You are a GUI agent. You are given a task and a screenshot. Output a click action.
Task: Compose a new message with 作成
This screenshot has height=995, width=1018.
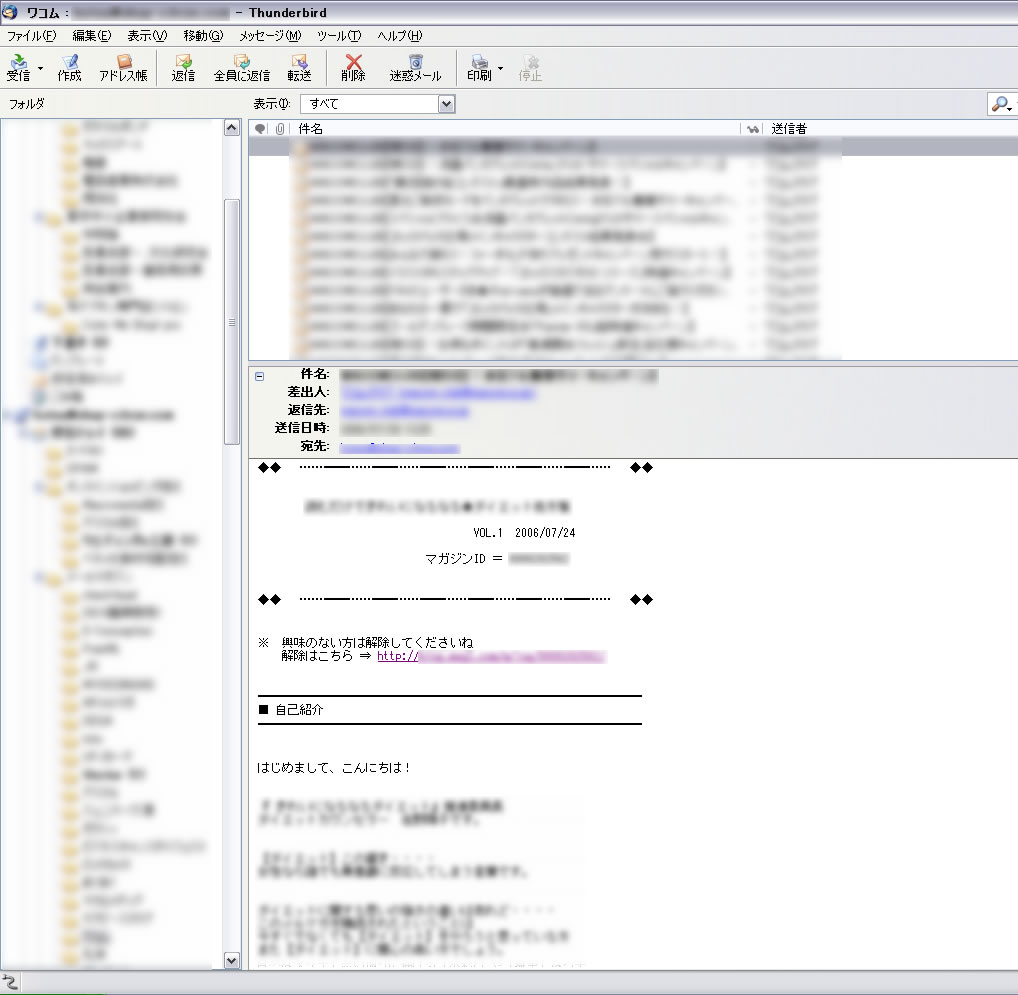pyautogui.click(x=69, y=67)
